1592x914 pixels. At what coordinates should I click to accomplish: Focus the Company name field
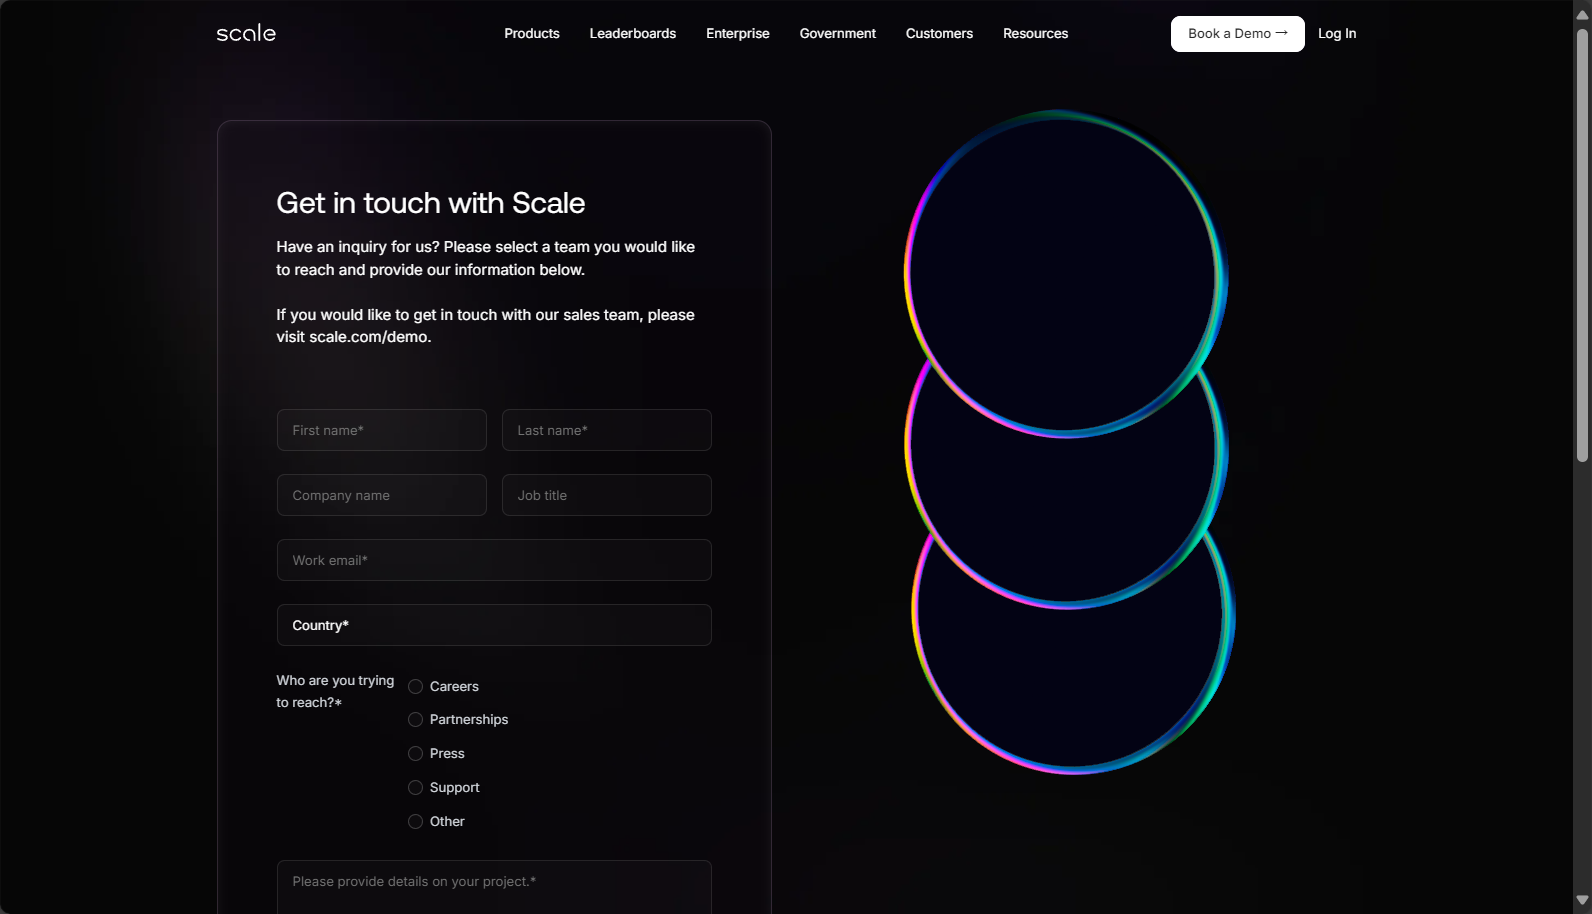click(x=382, y=495)
